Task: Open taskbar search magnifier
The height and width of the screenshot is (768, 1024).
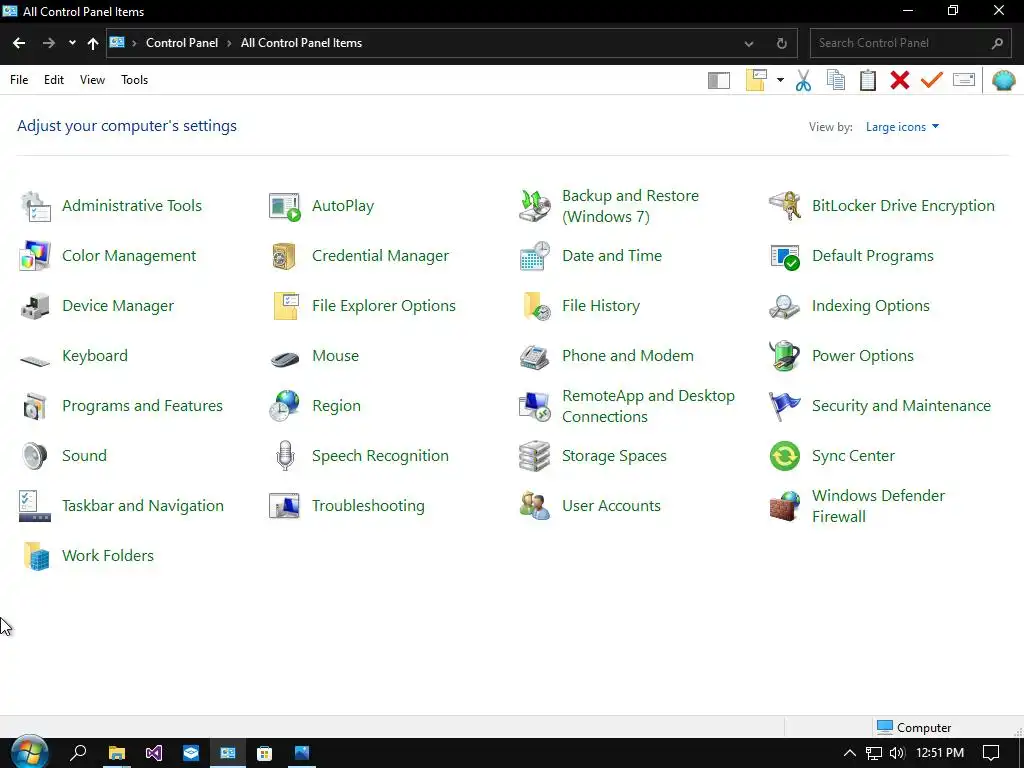Action: tap(78, 753)
